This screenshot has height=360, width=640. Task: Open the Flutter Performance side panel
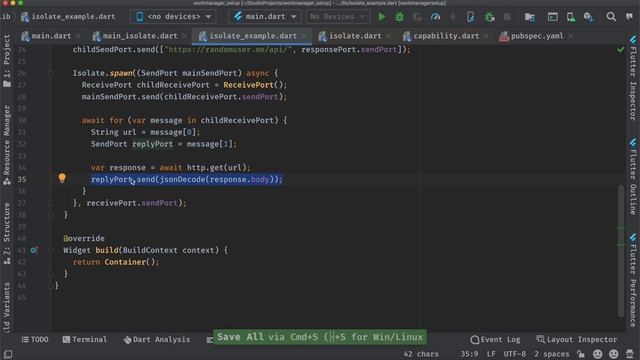click(633, 280)
